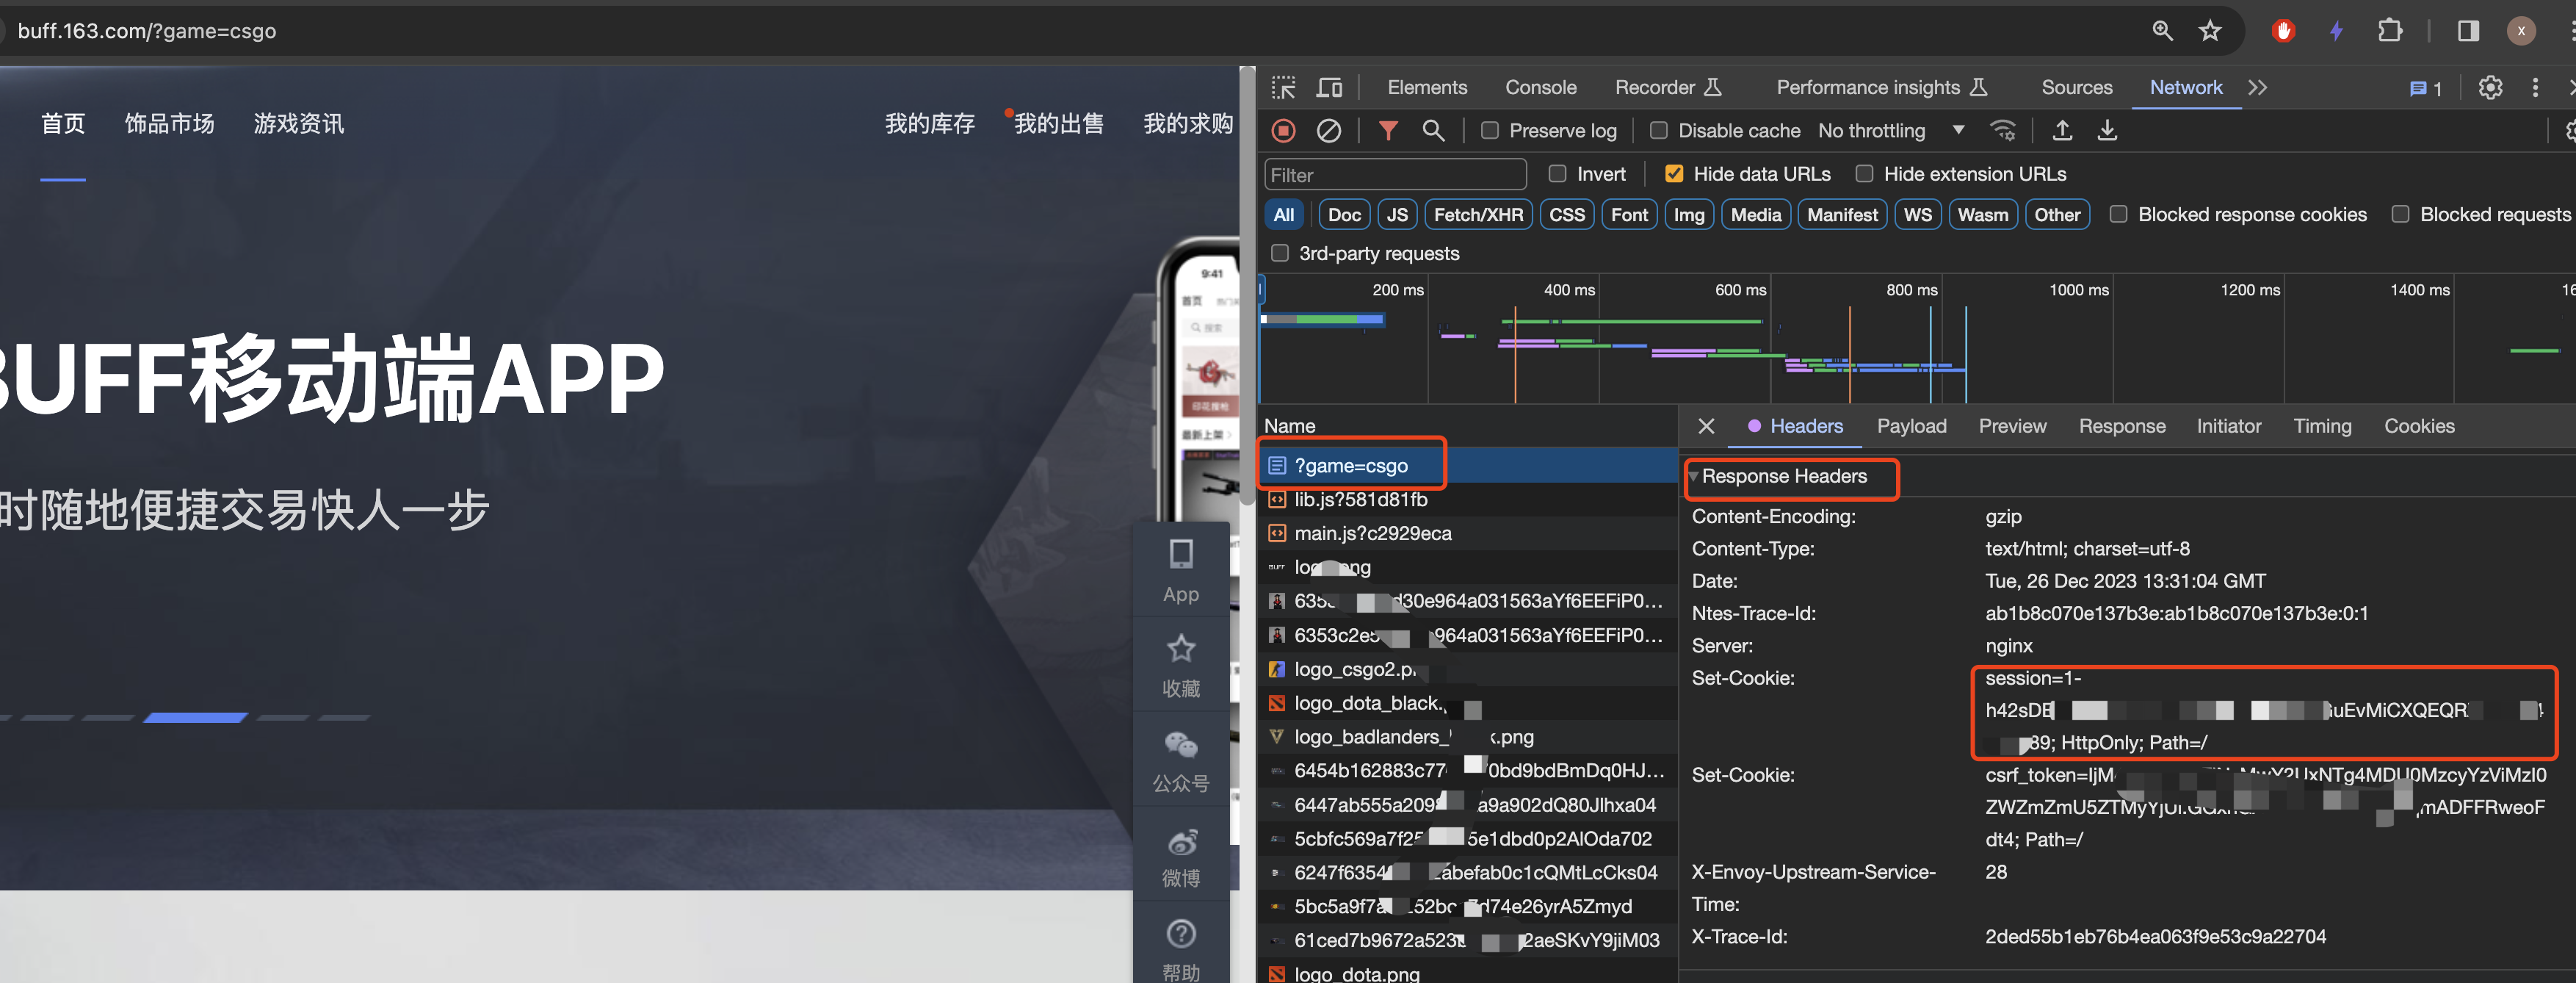Open the Timing detail tab
Image resolution: width=2576 pixels, height=983 pixels.
[x=2322, y=426]
